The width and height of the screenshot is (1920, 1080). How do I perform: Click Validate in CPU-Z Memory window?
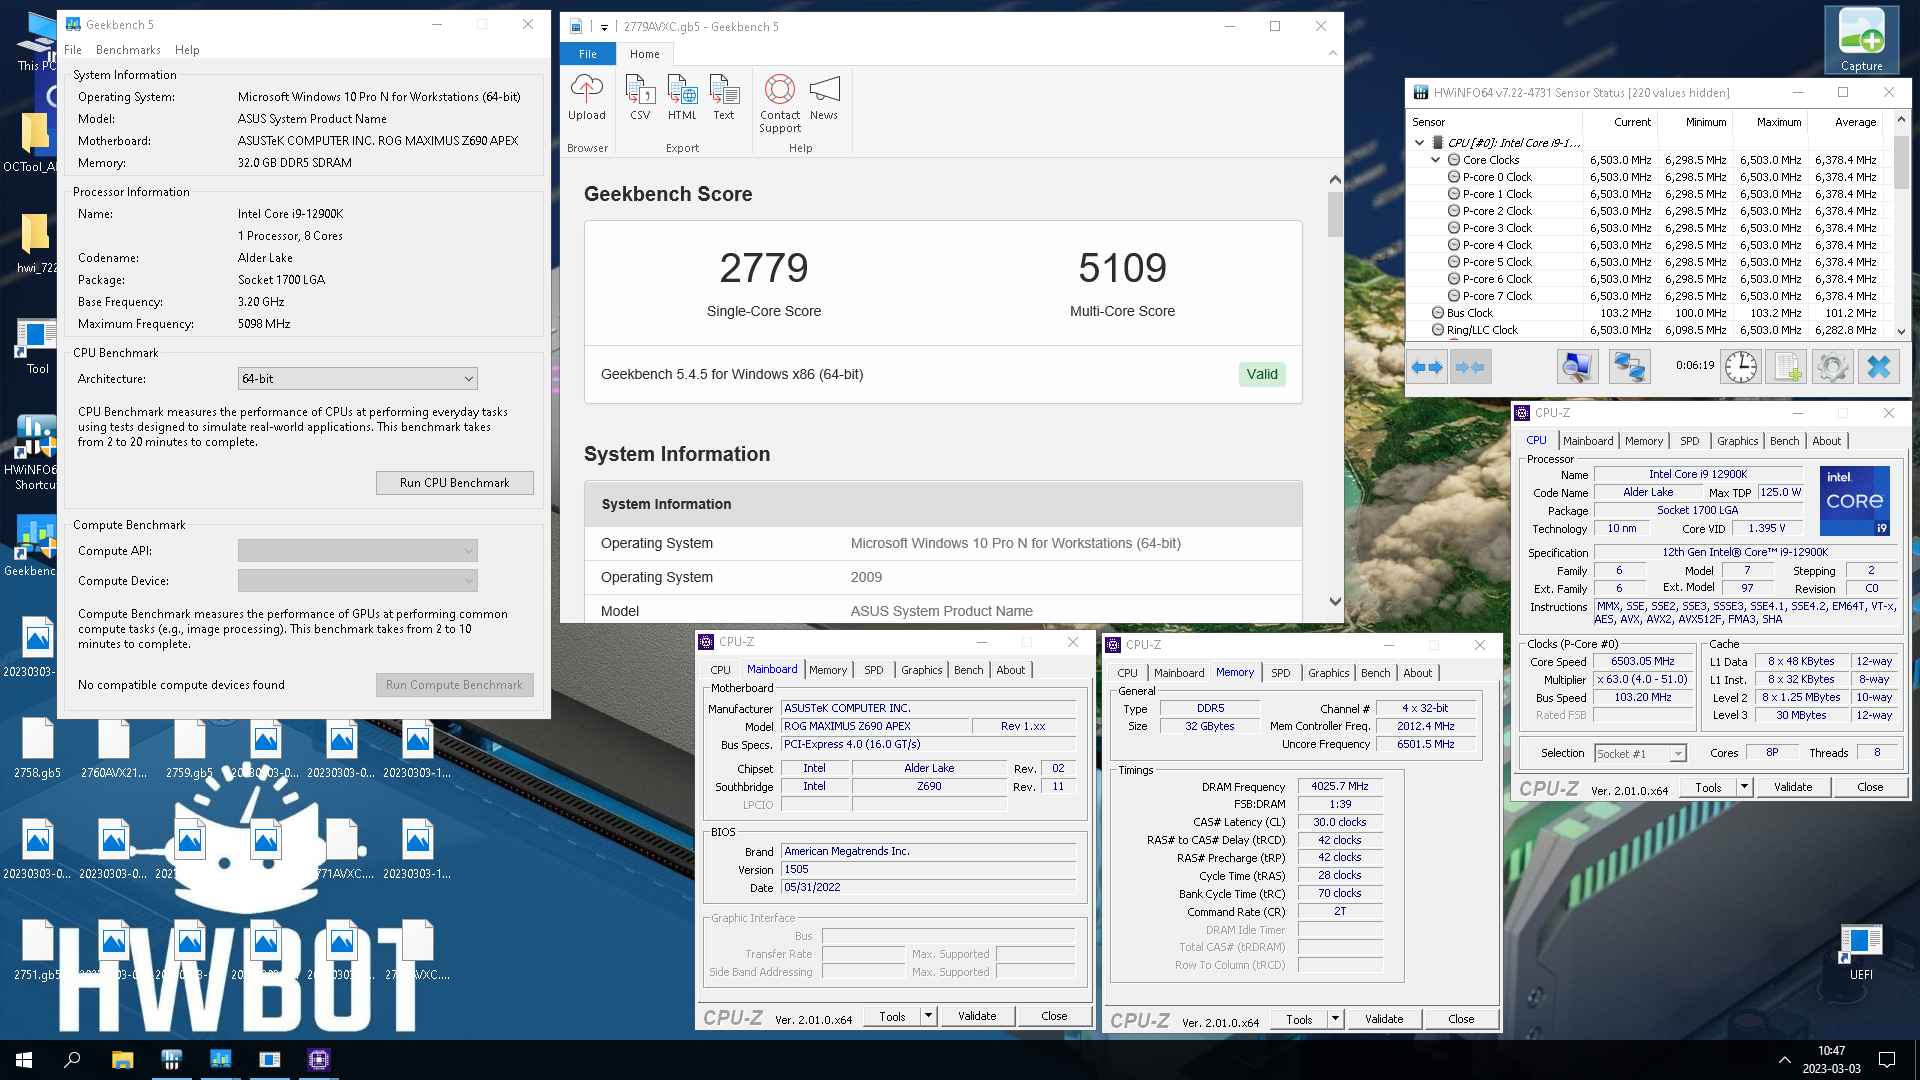(1384, 1019)
